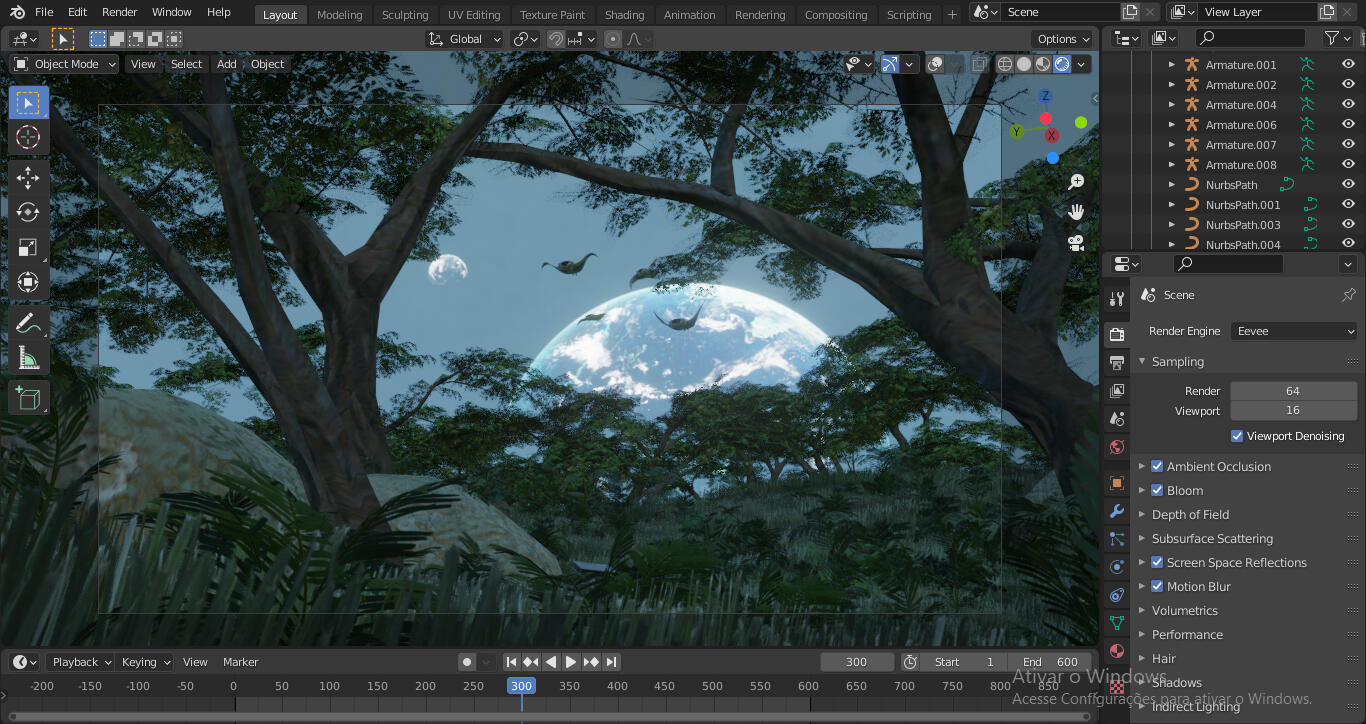Select the Rotate tool in the toolbar

28,212
